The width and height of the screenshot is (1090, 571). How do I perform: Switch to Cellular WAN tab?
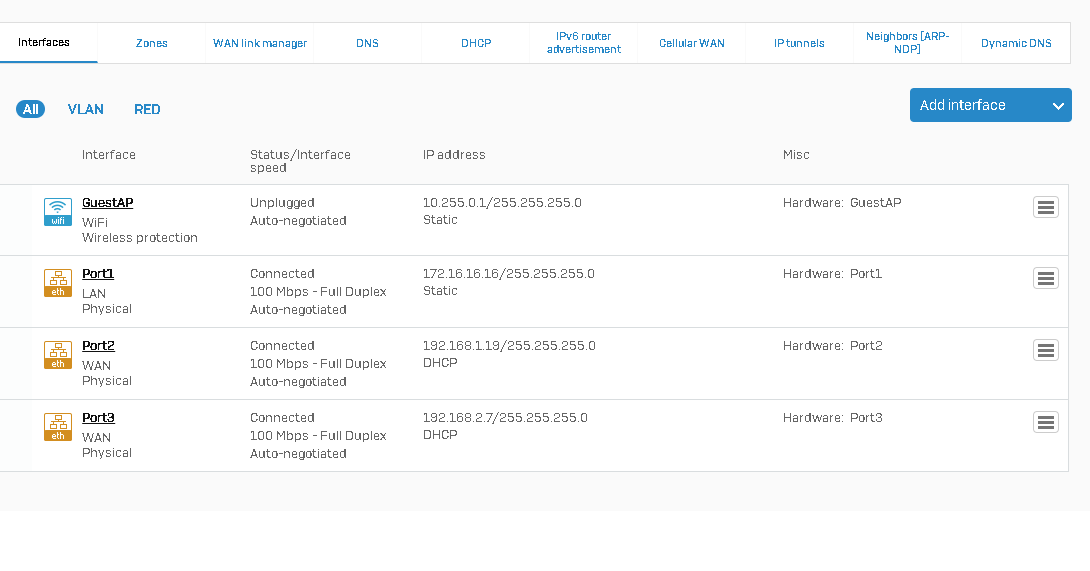(692, 43)
